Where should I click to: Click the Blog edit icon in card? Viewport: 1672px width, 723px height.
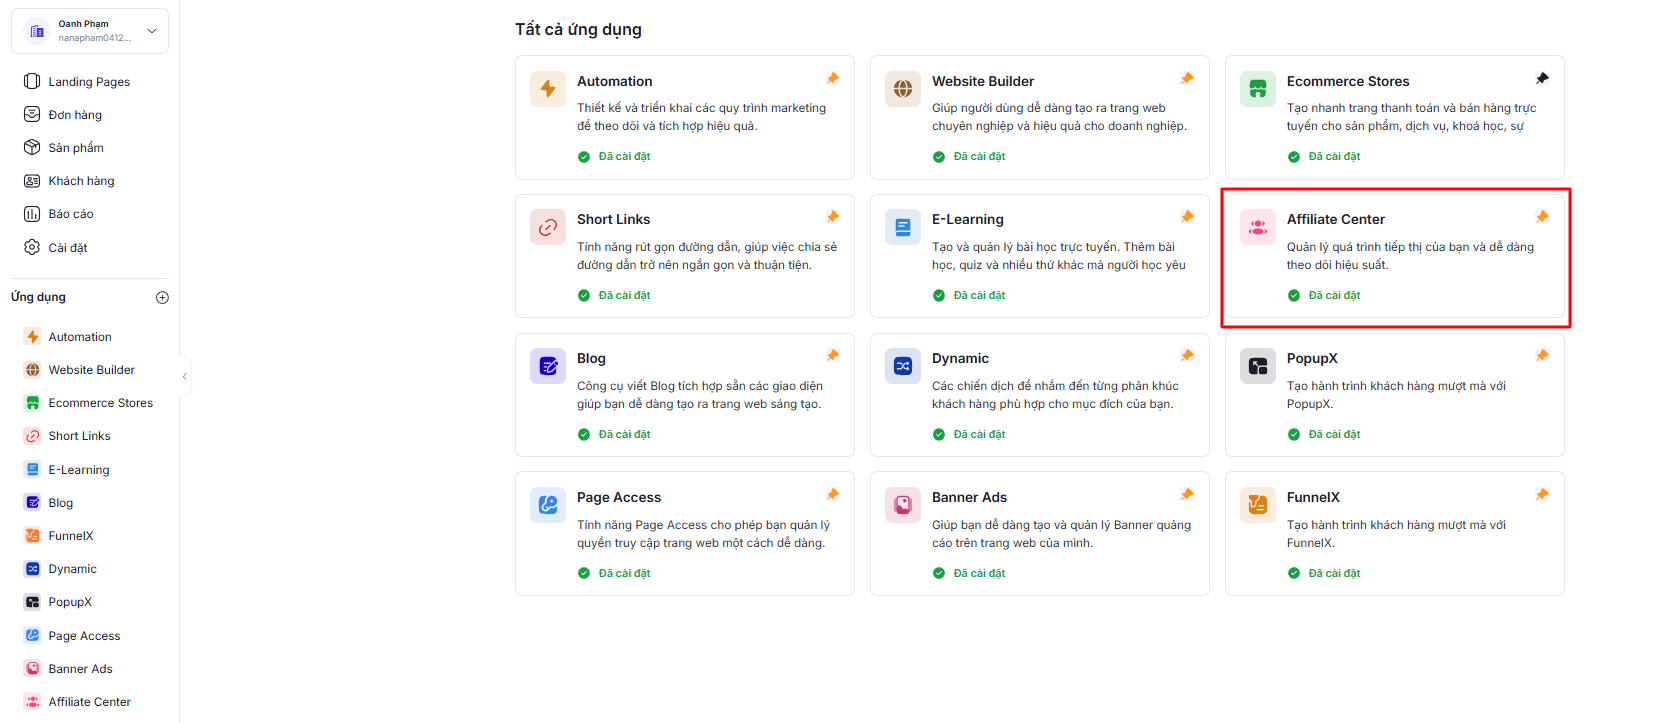coord(547,366)
